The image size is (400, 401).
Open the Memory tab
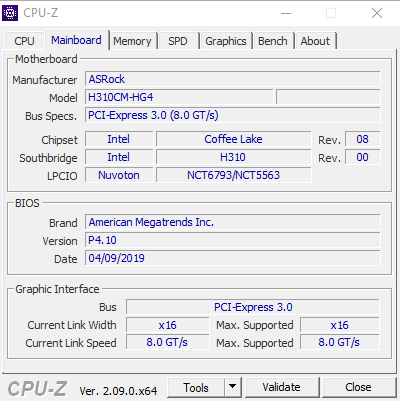[132, 41]
